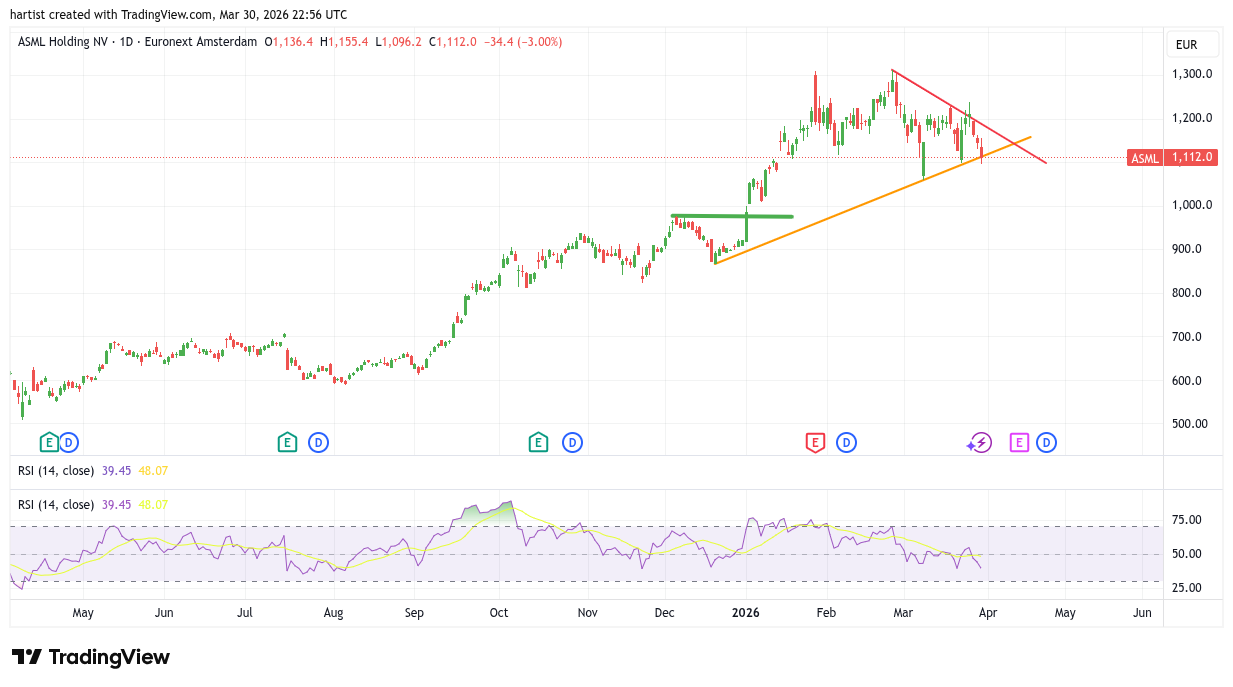The height and width of the screenshot is (687, 1233).
Task: Click the TradingView logo
Action: [90, 657]
